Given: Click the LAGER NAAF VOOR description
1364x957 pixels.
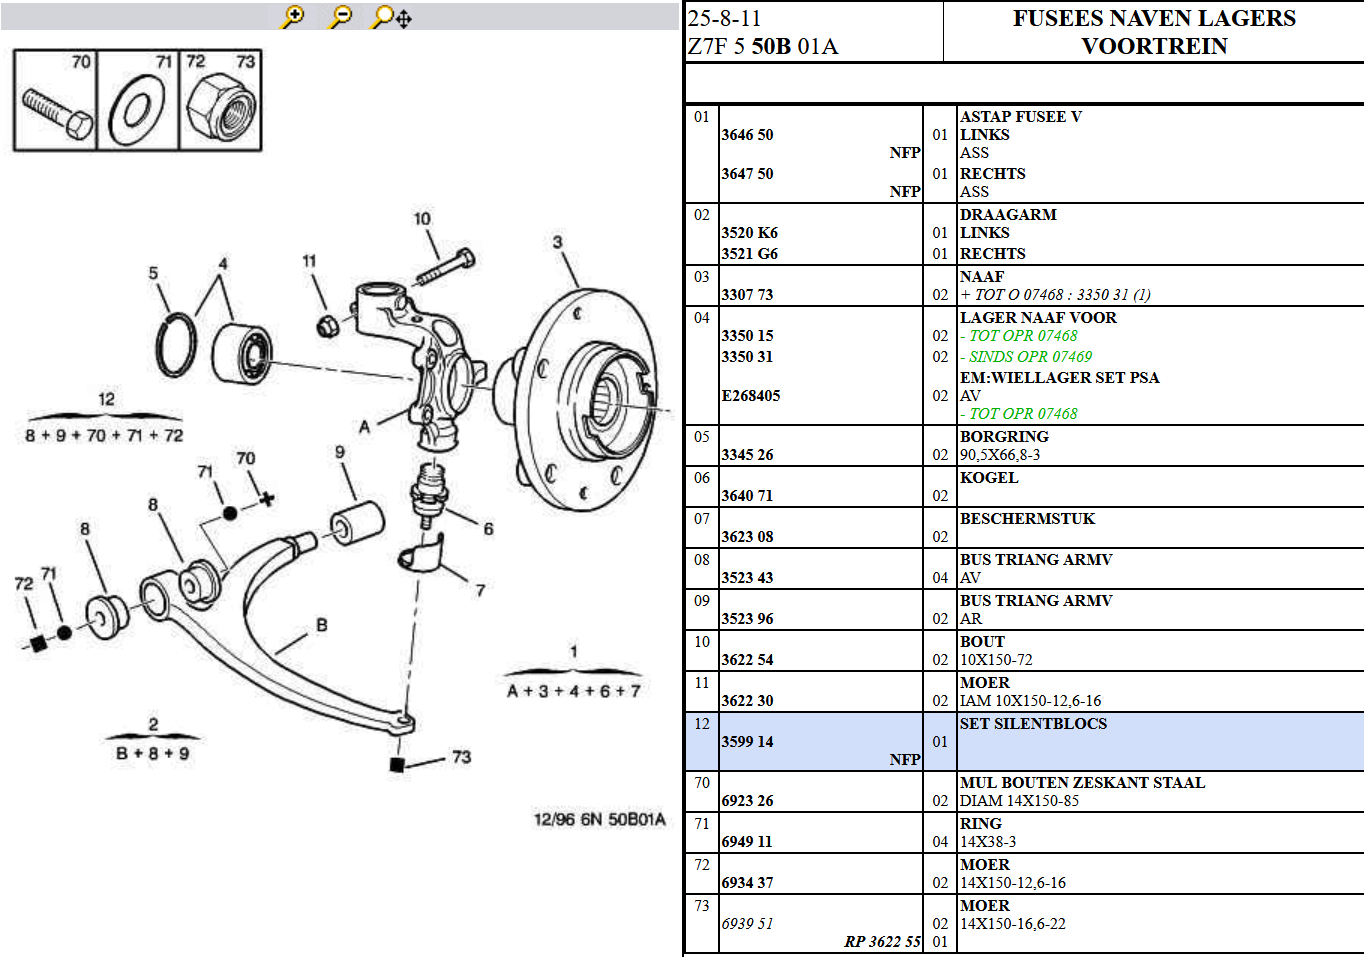Looking at the screenshot, I should [x=1038, y=318].
